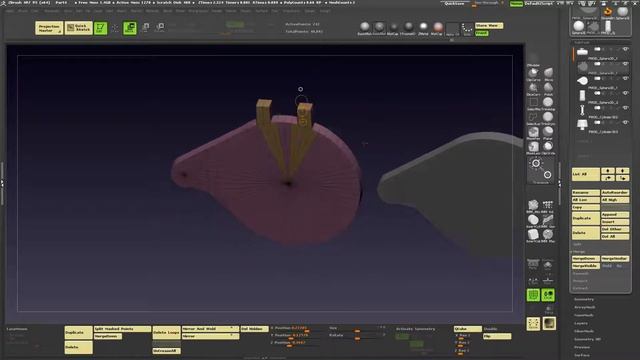The image size is (640, 360).
Task: Click Mirror And Weld button
Action: [x=210, y=329]
